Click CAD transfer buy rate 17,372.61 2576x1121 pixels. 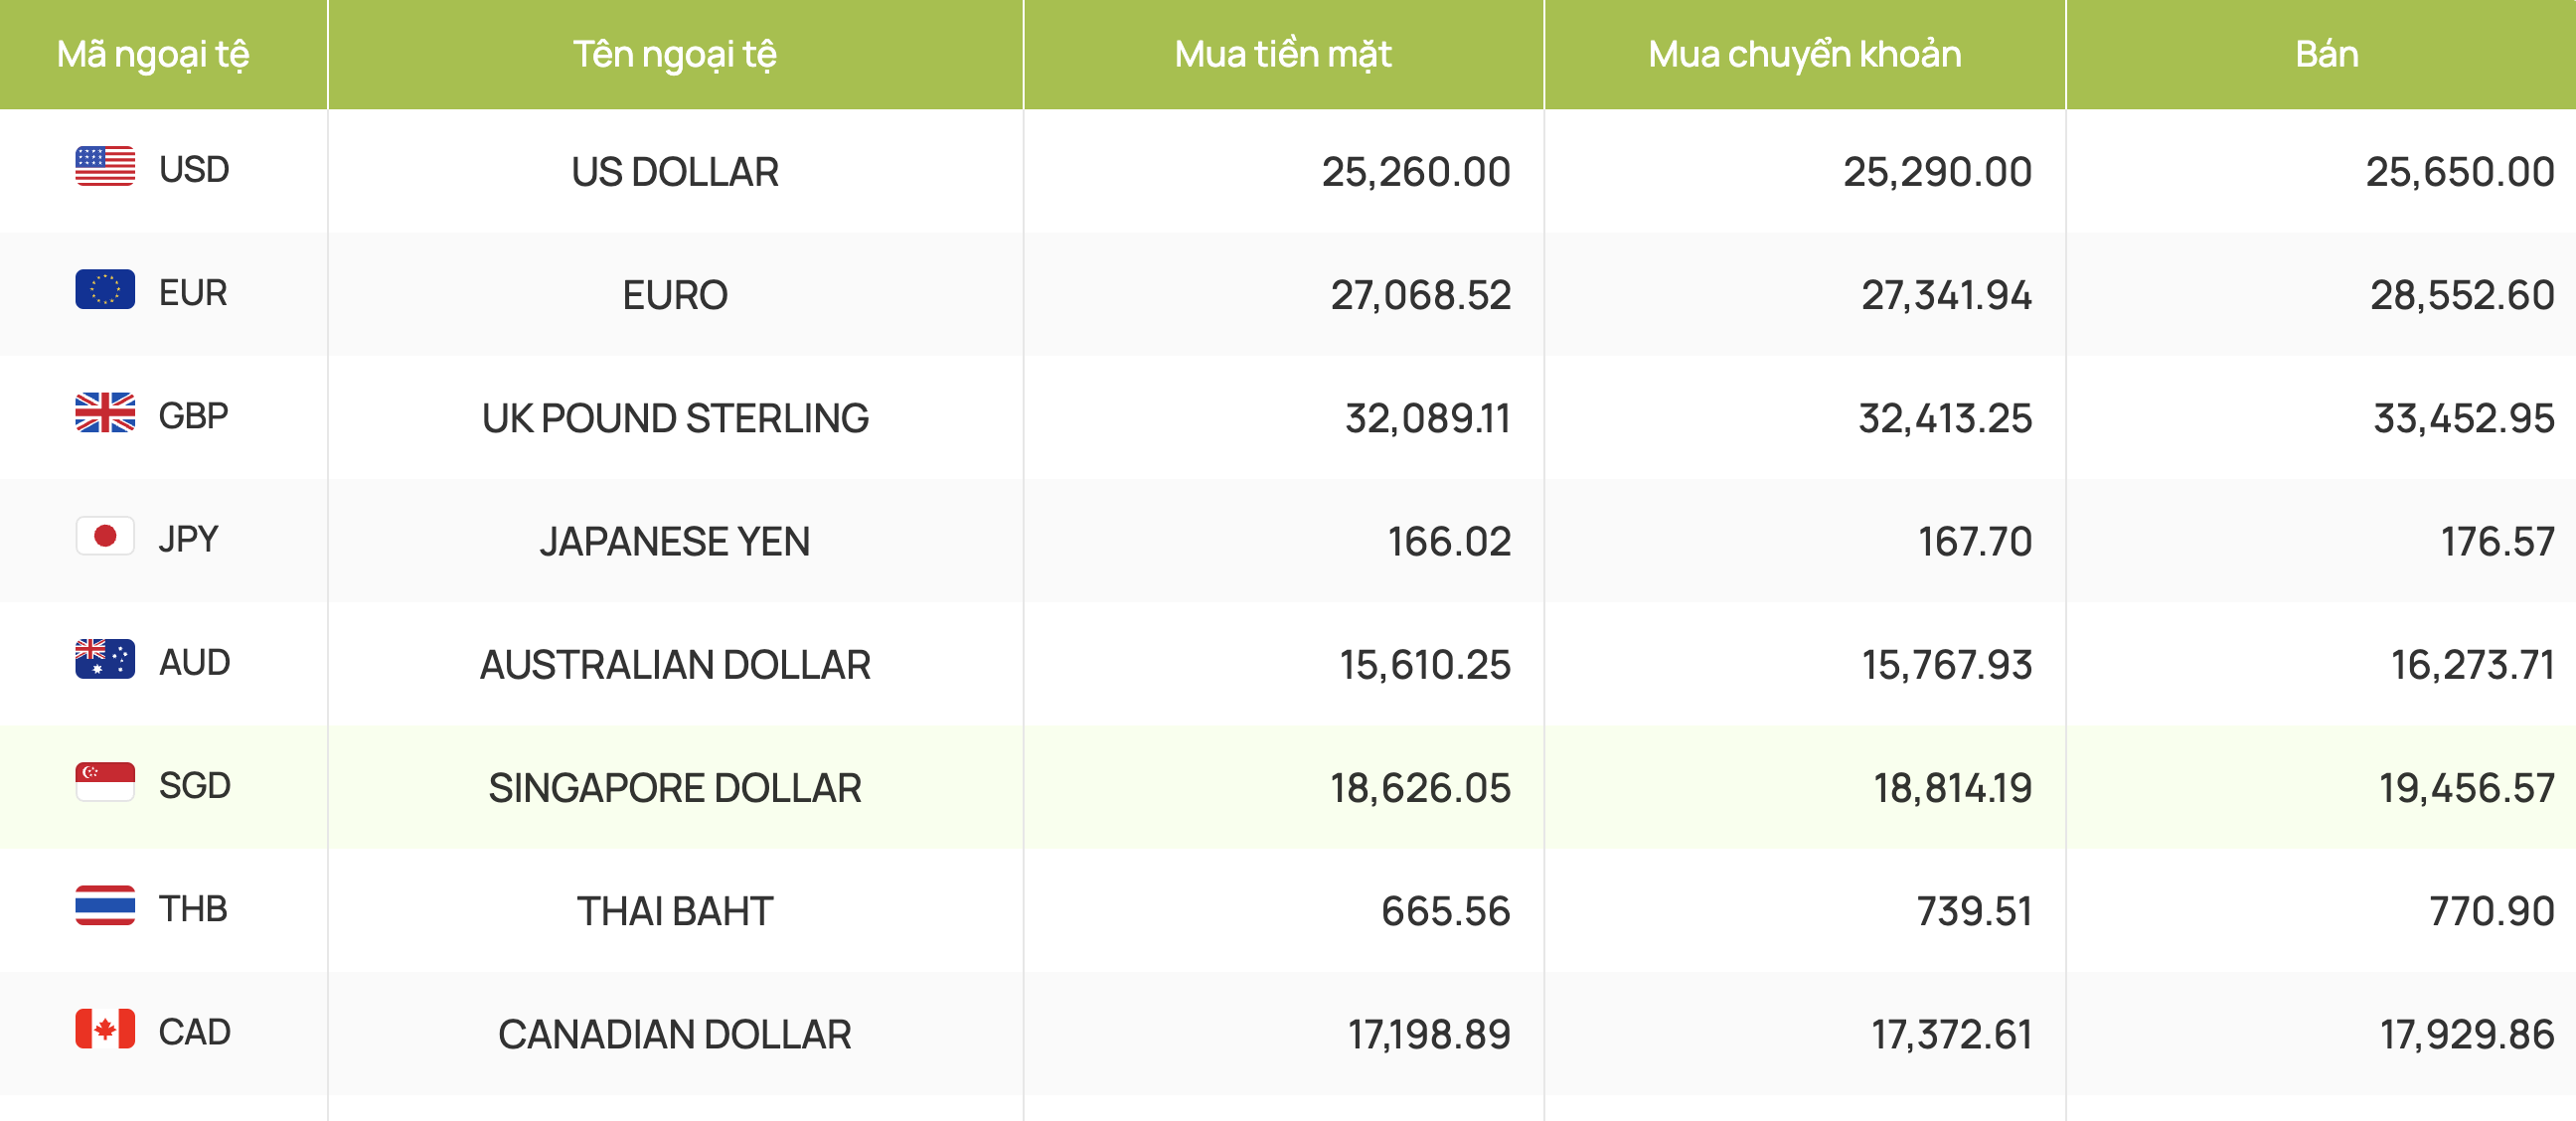click(x=1952, y=1034)
